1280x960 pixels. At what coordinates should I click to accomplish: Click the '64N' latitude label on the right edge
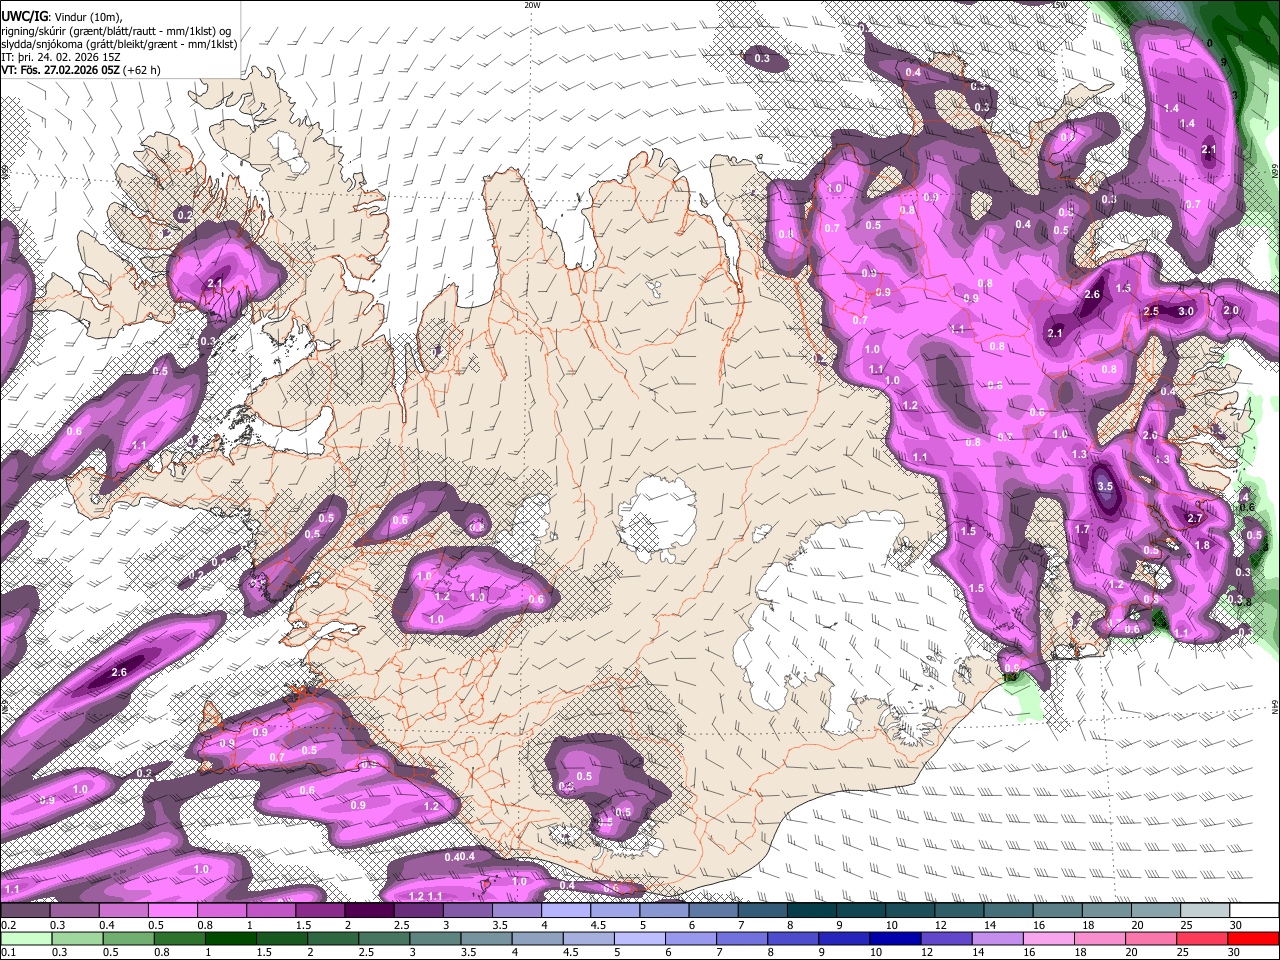pos(1275,707)
